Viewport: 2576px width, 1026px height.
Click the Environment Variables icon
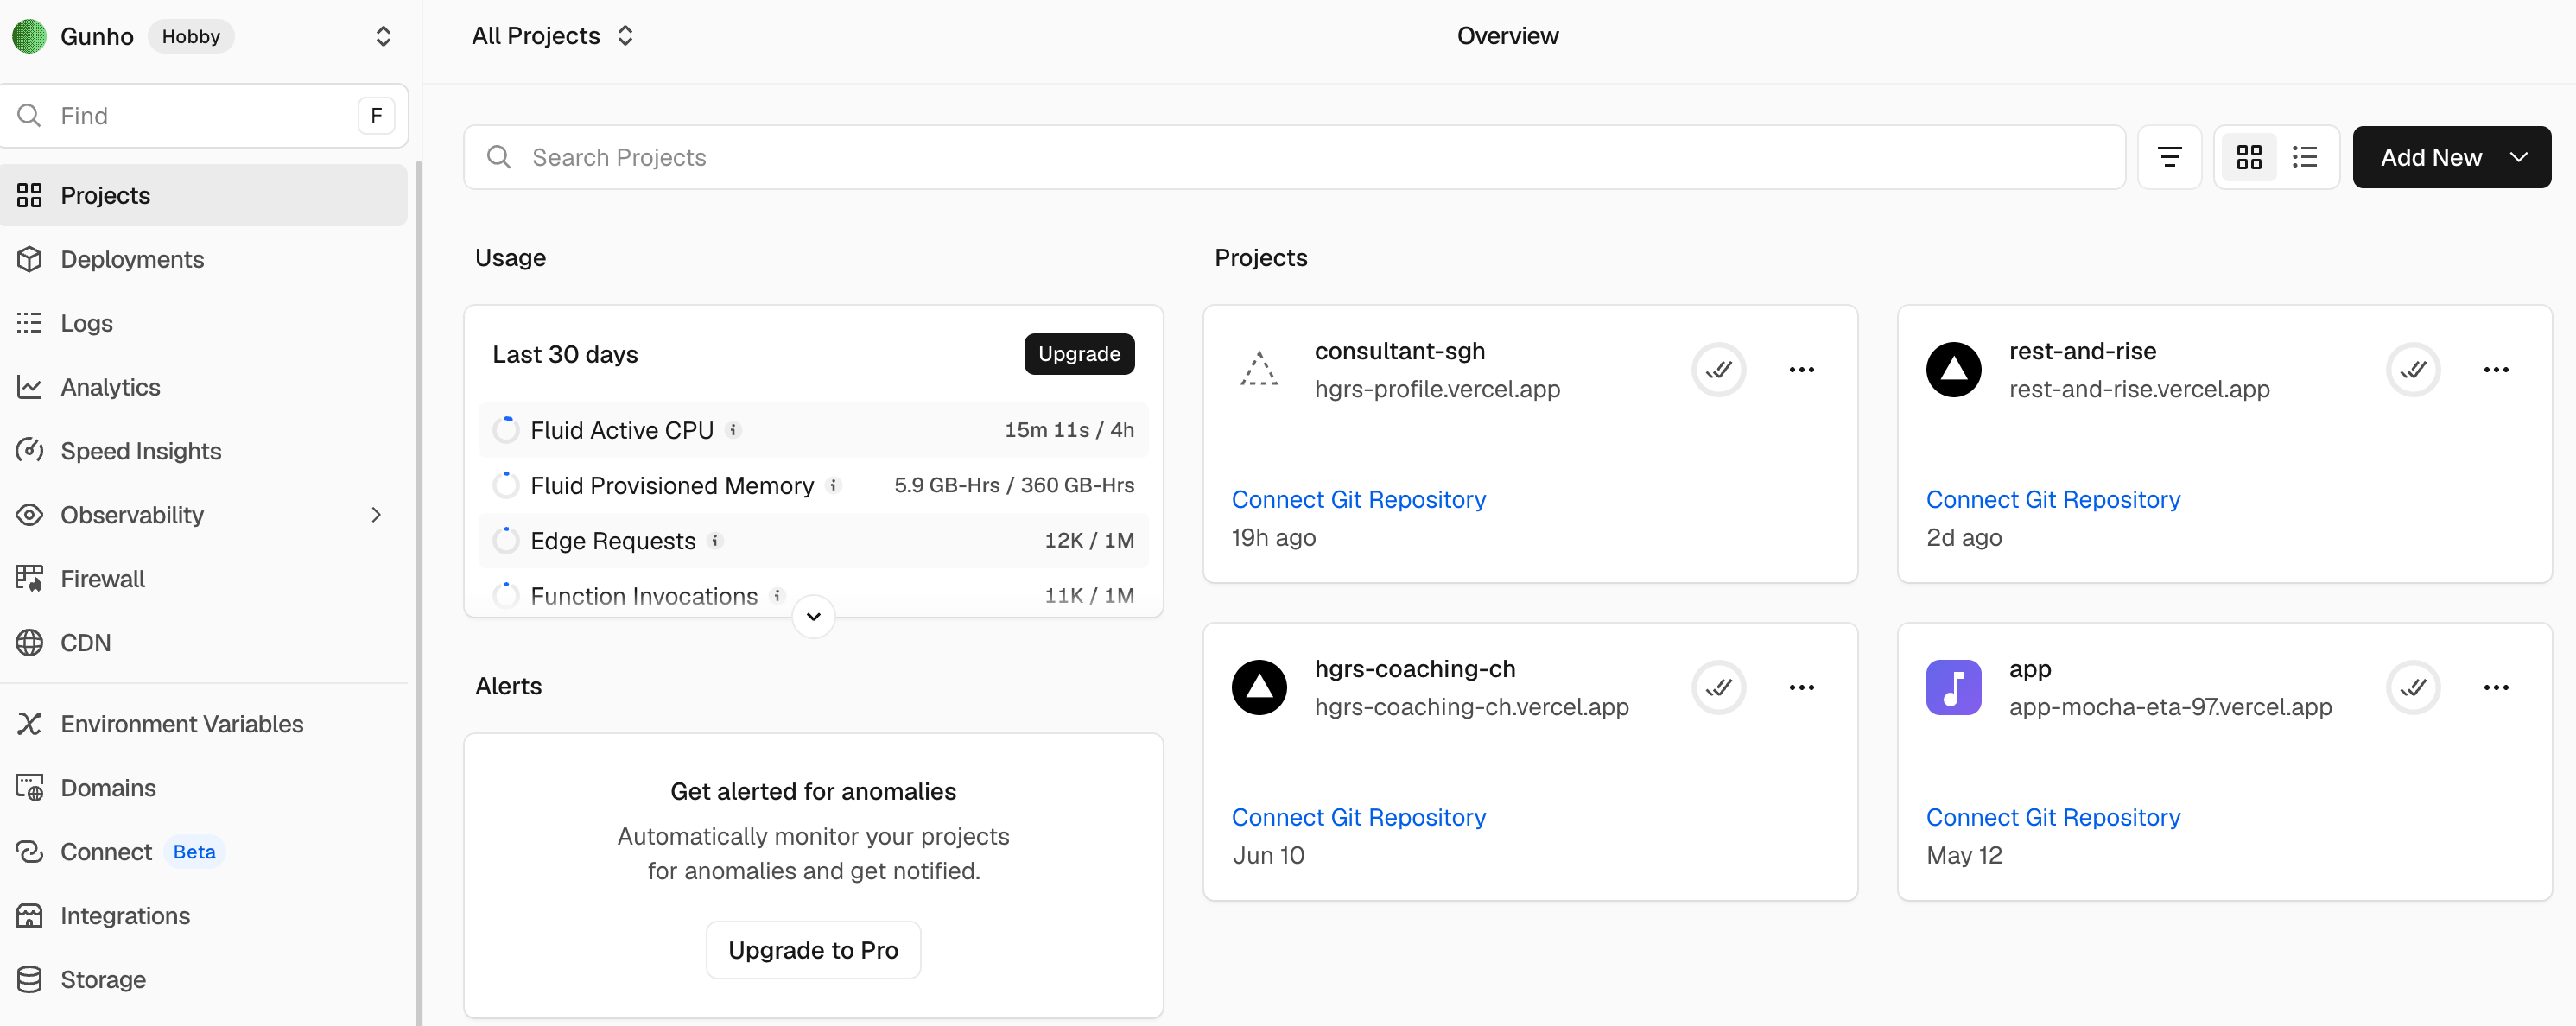(30, 724)
